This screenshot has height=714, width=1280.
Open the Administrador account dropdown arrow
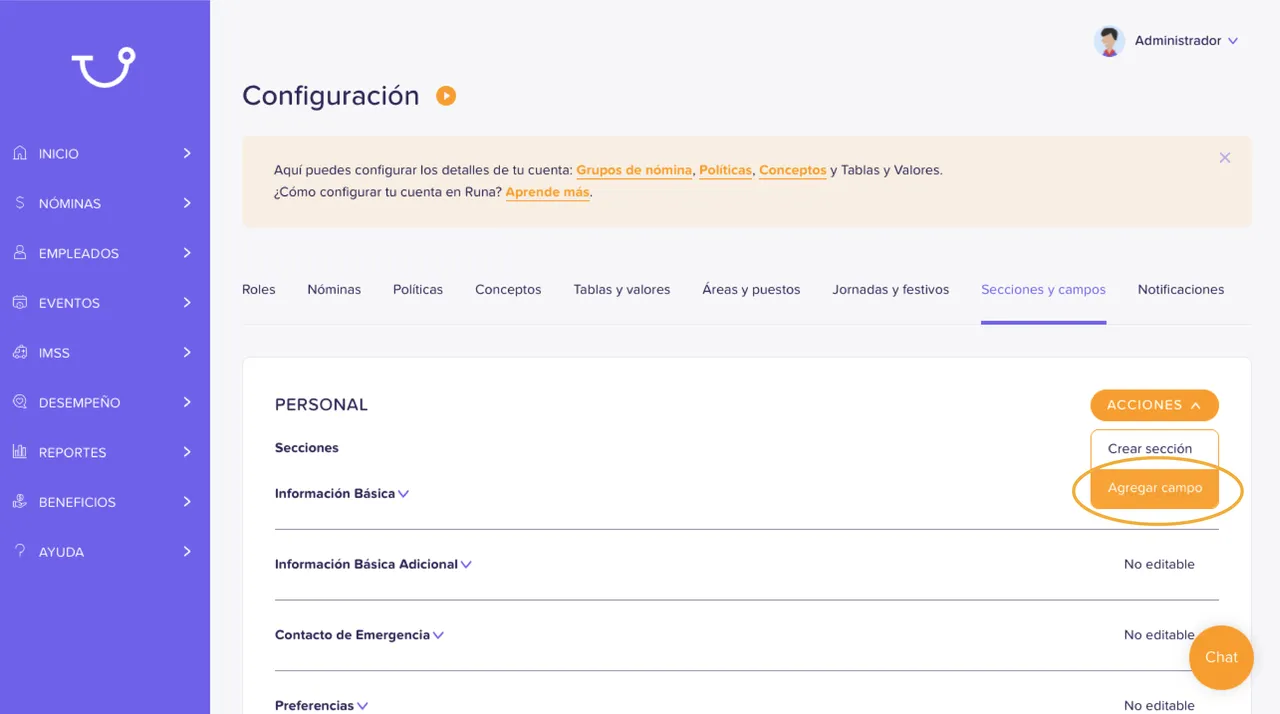click(1233, 41)
